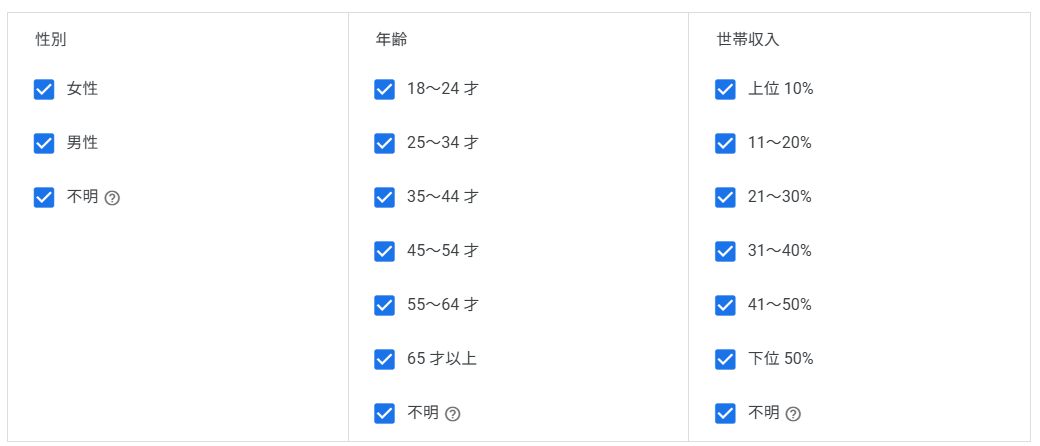Click help icon beside age 不明
This screenshot has width=1040, height=446.
[453, 414]
